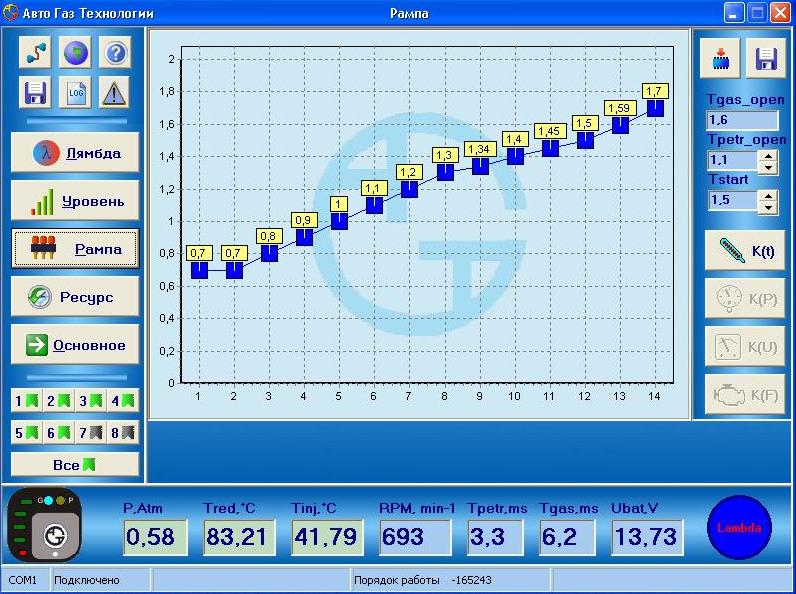Increase the Tpetr_open value with up arrow
Screen dimensions: 796x594
(x=767, y=155)
